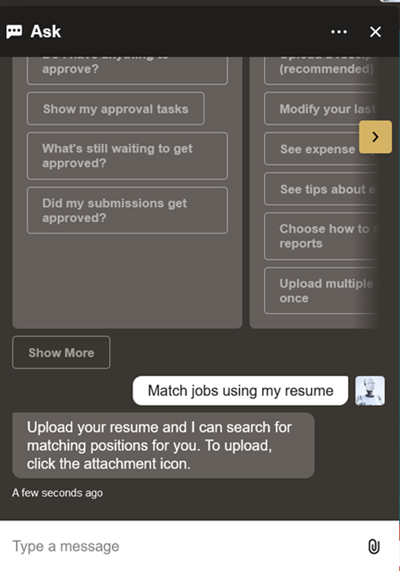Close the Ask chat panel
This screenshot has height=571, width=400.
375,32
